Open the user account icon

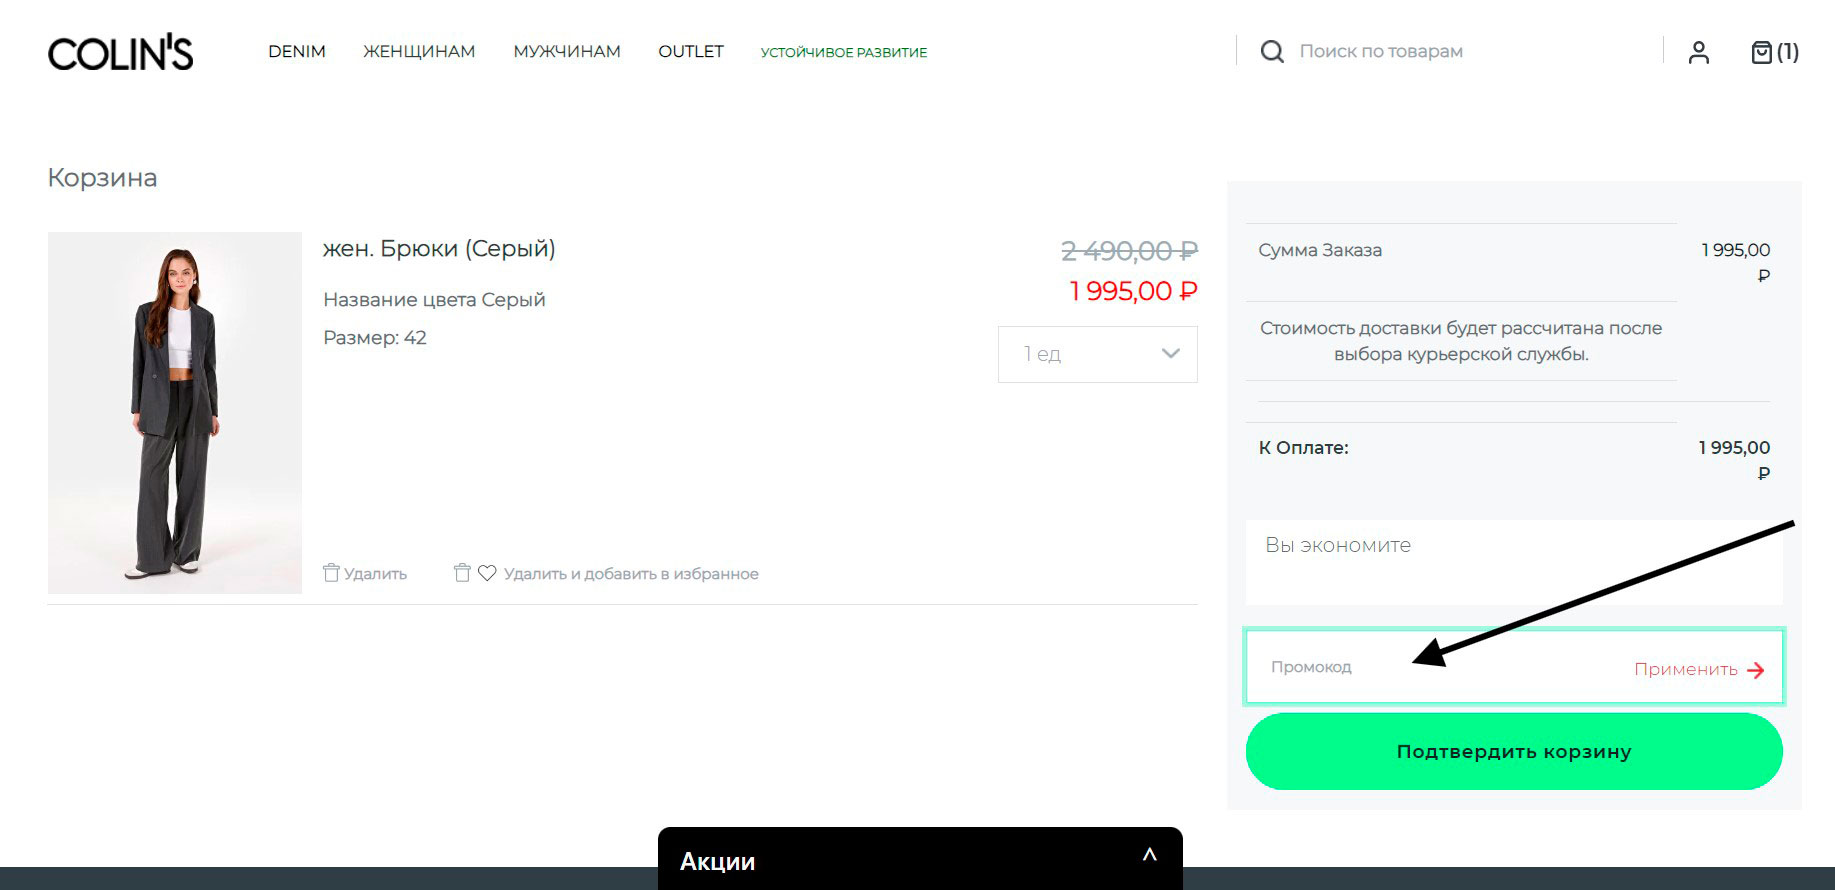[x=1698, y=52]
